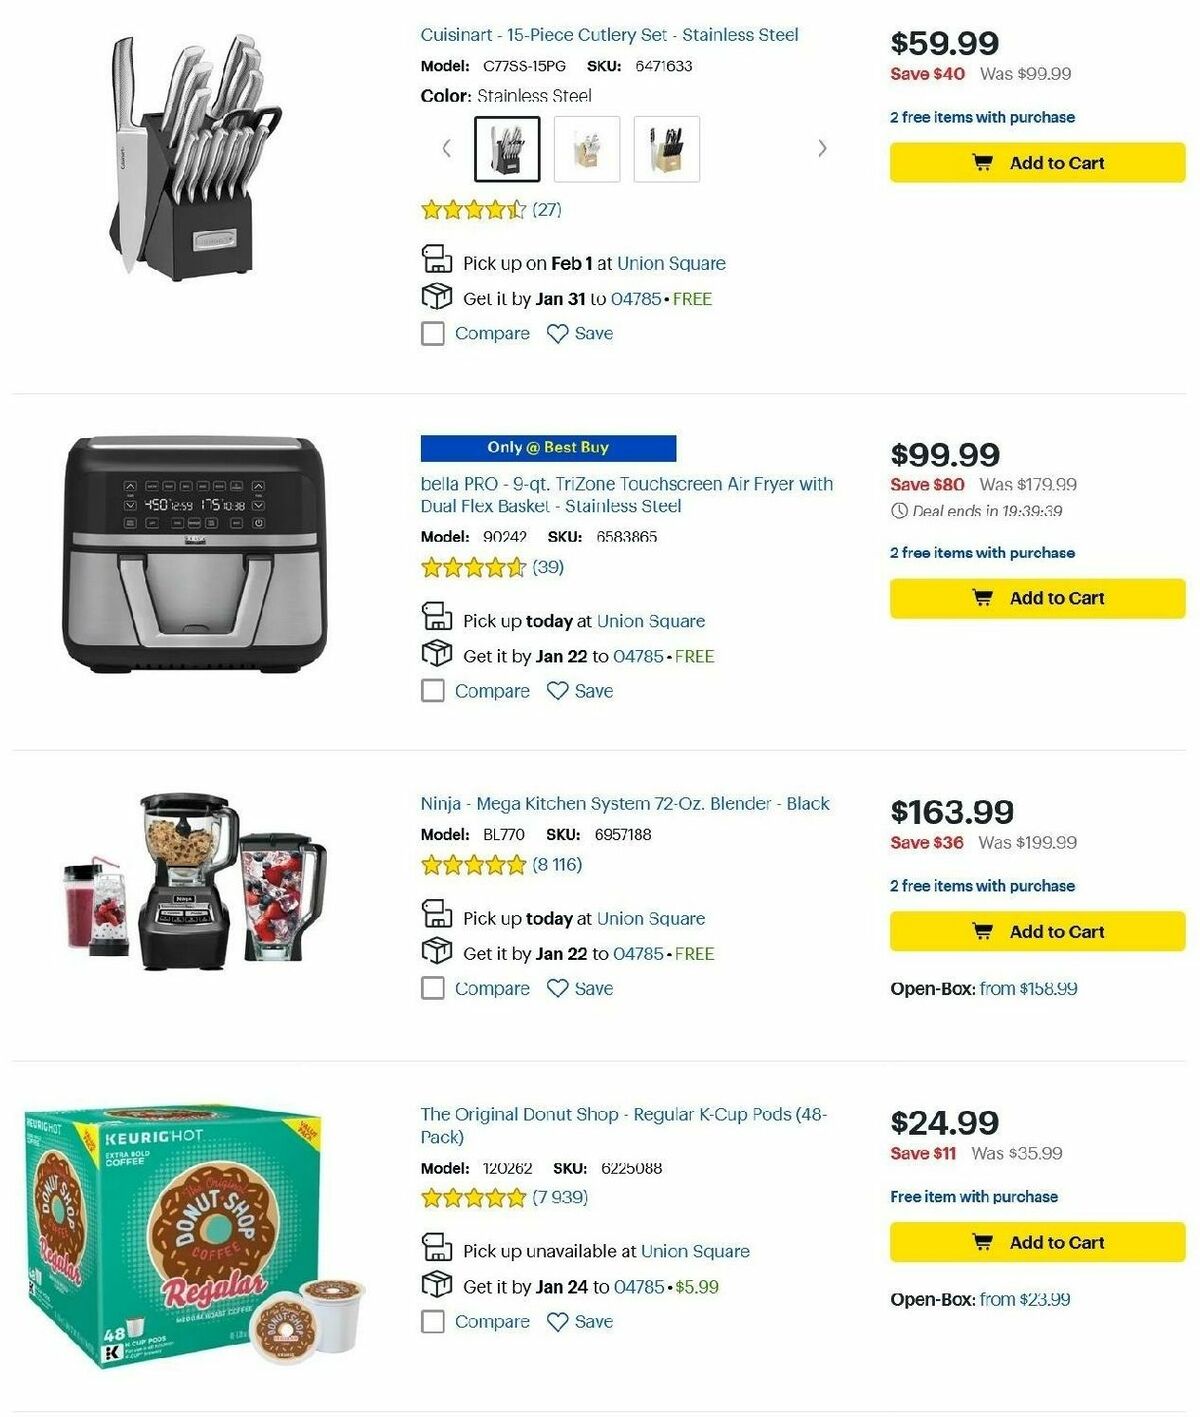
Task: Click the store pickup icon beside Pick up on Feb 1
Action: pyautogui.click(x=436, y=260)
